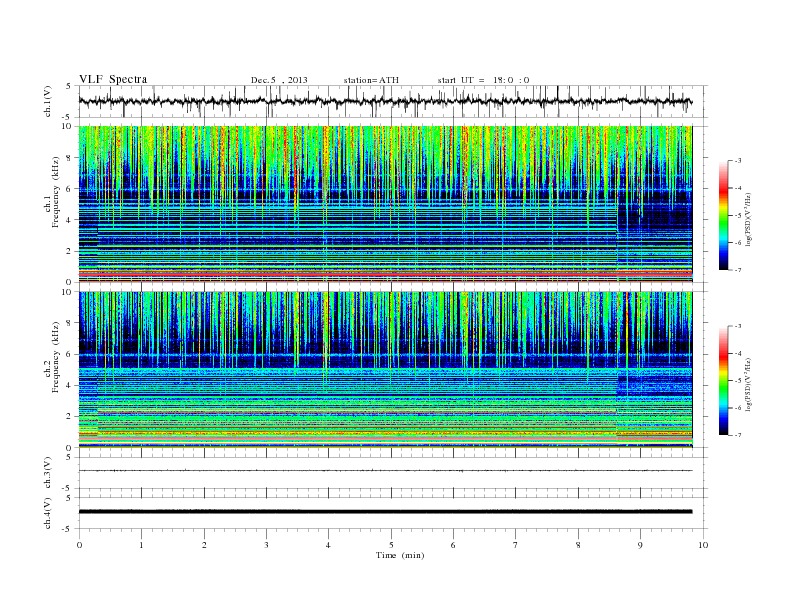Screen dimensions: 792x612
Task: Click the upper PSD color scale bar
Action: click(x=723, y=216)
